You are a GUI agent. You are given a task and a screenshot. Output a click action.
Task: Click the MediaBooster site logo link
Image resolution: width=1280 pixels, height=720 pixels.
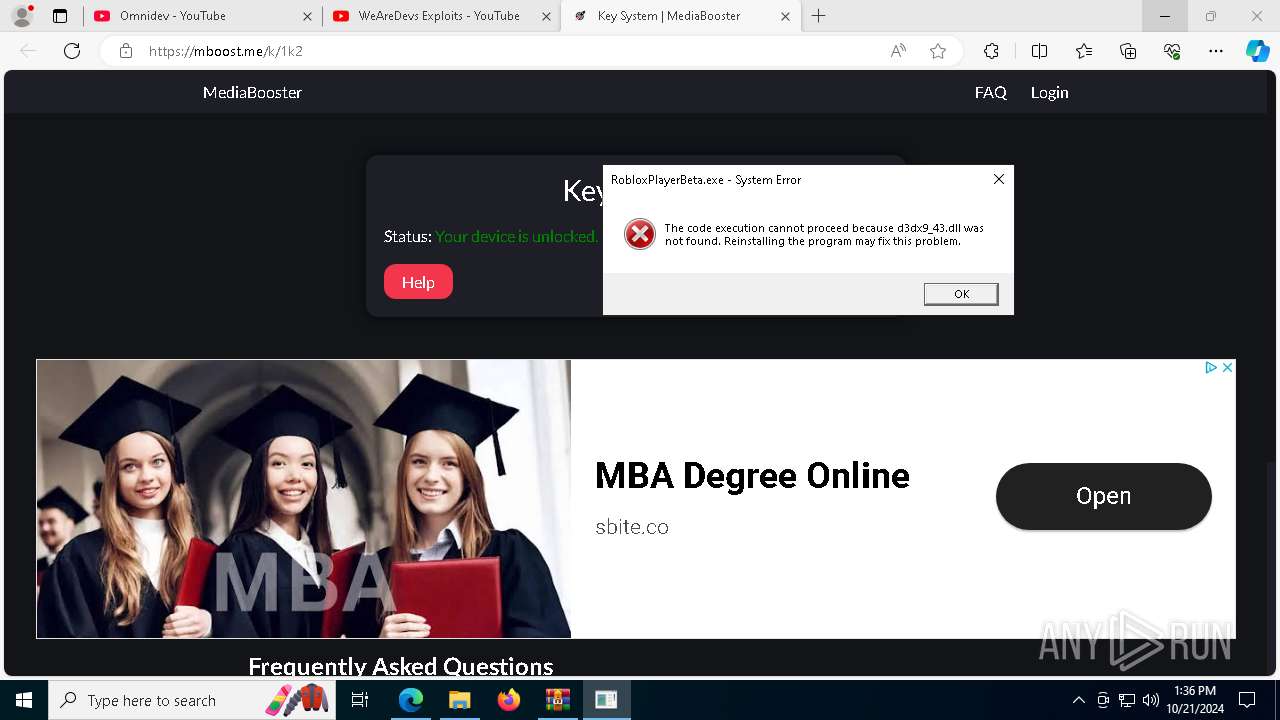pos(252,92)
